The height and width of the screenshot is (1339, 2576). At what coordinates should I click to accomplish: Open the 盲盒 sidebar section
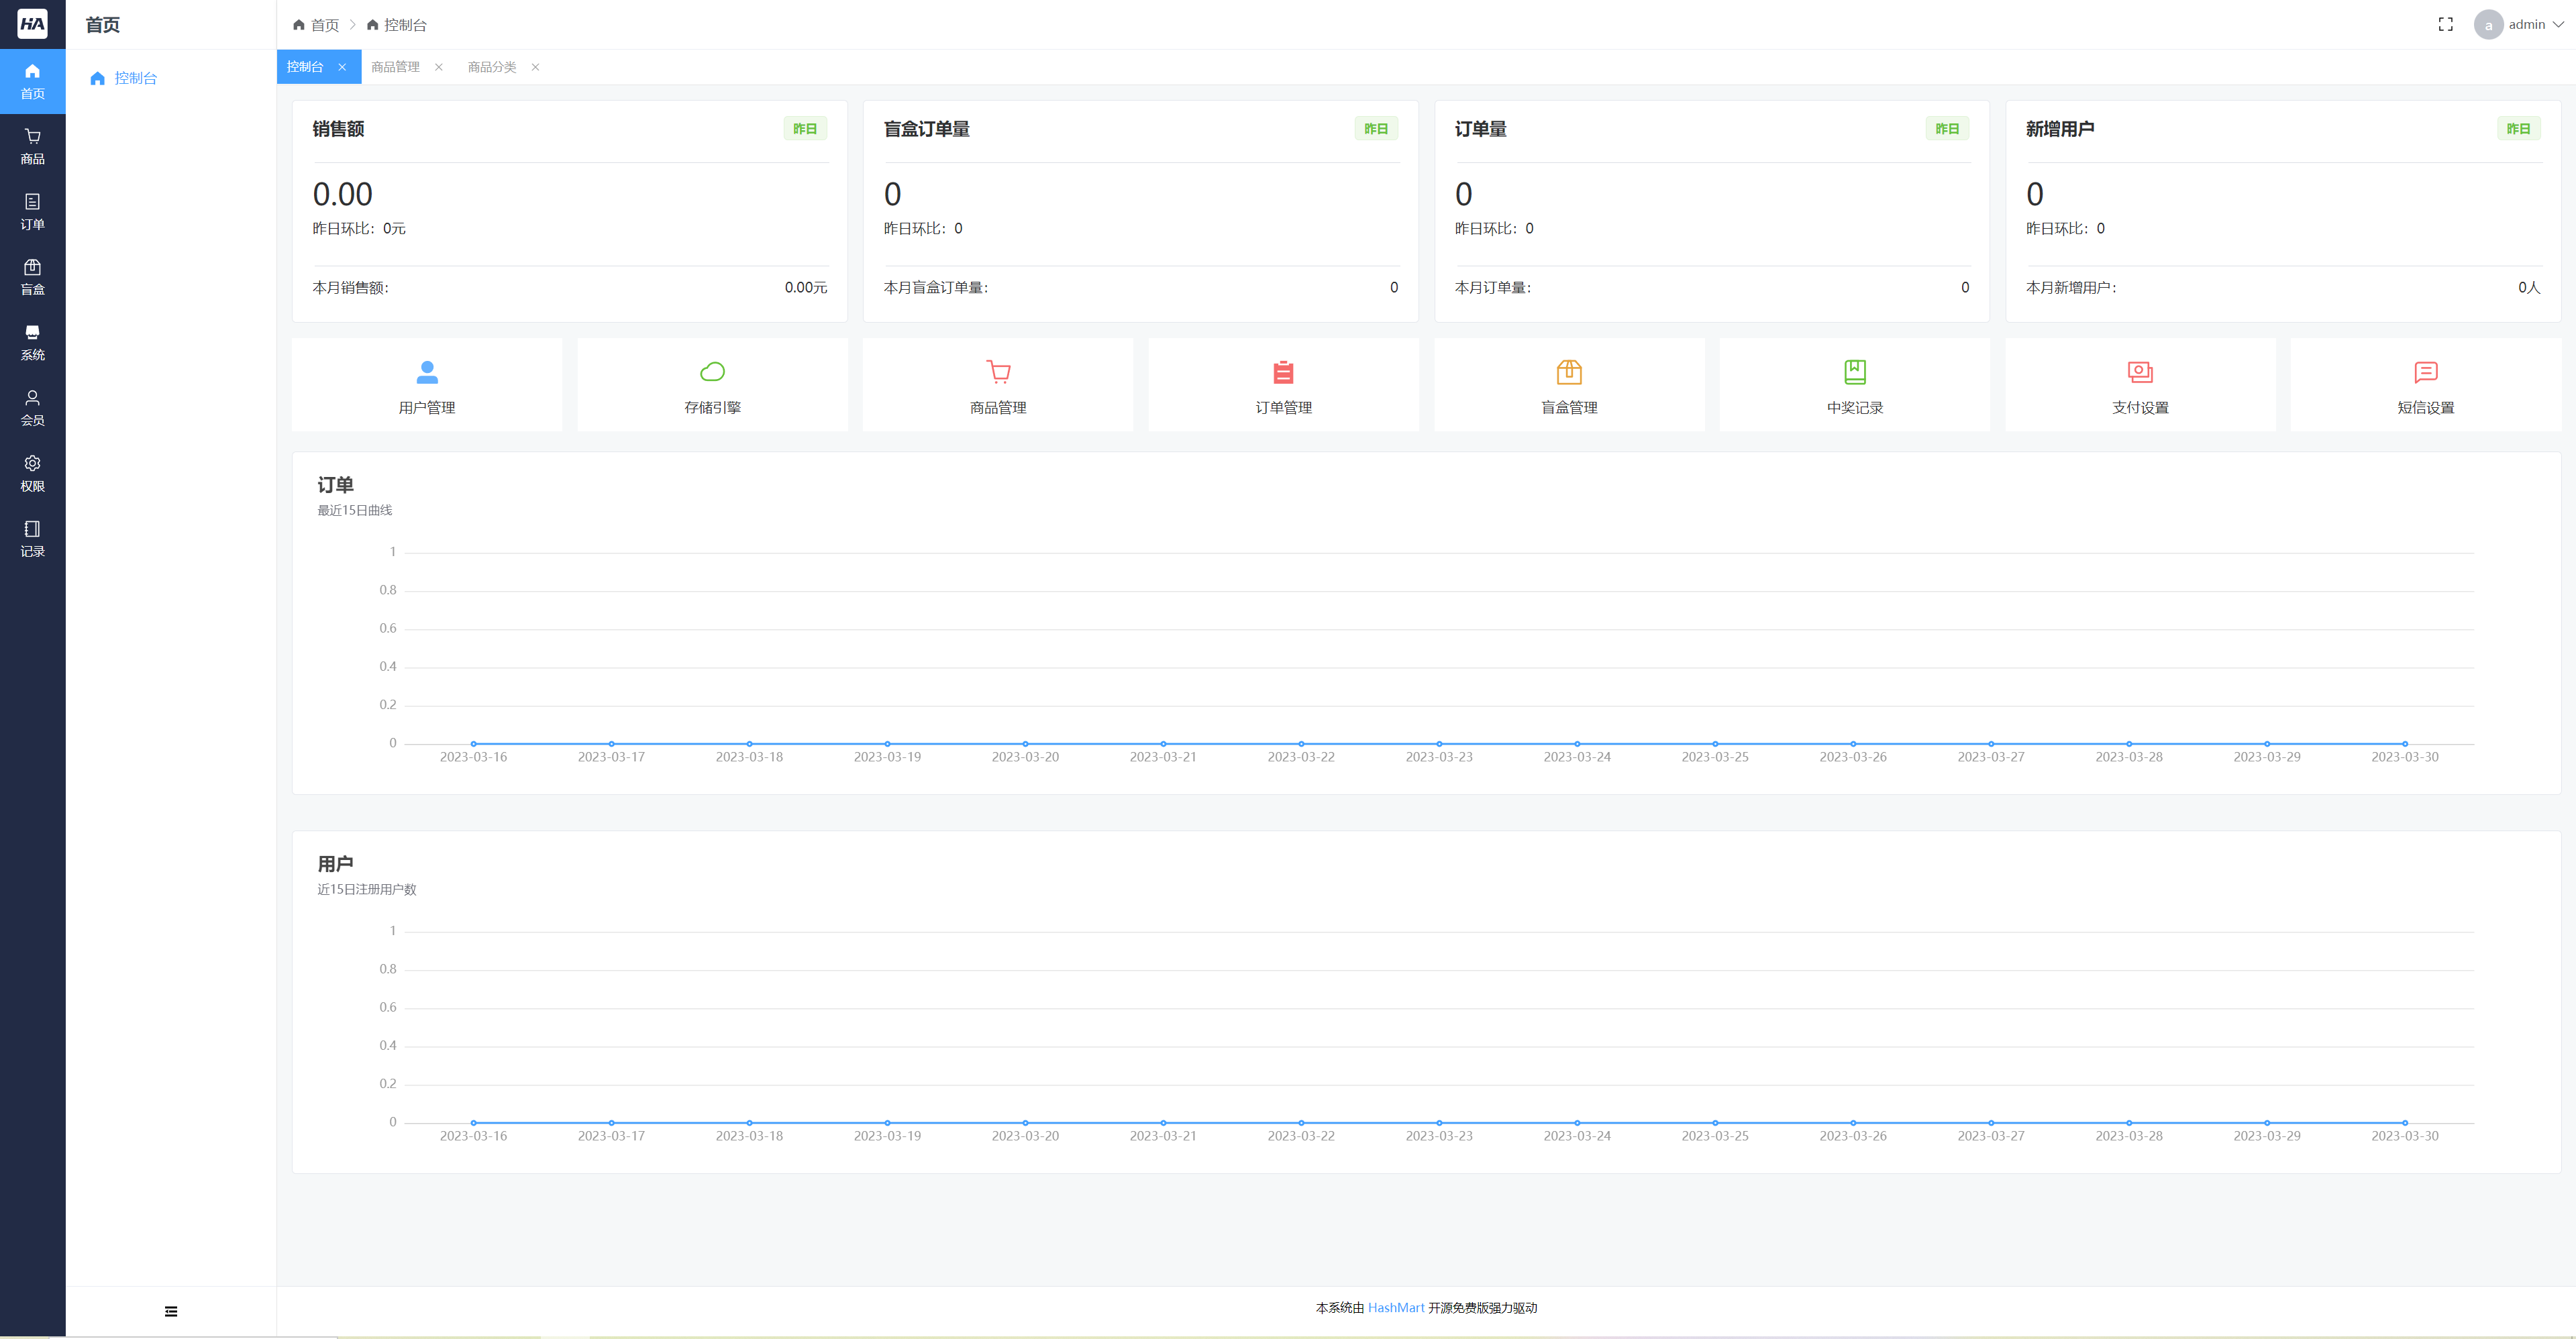[x=32, y=277]
